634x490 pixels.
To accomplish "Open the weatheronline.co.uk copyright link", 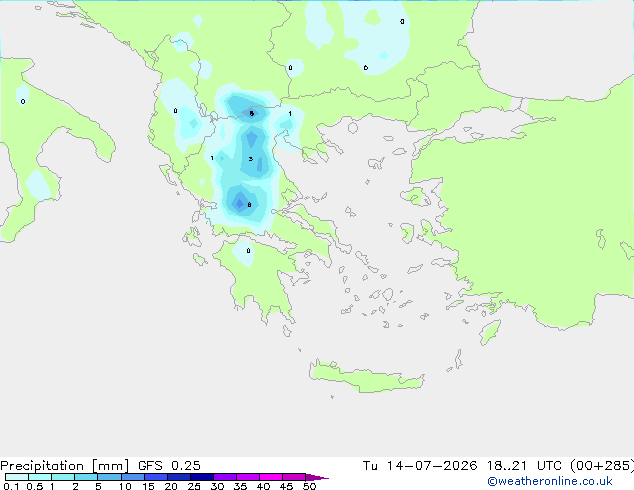I will tap(550, 482).
